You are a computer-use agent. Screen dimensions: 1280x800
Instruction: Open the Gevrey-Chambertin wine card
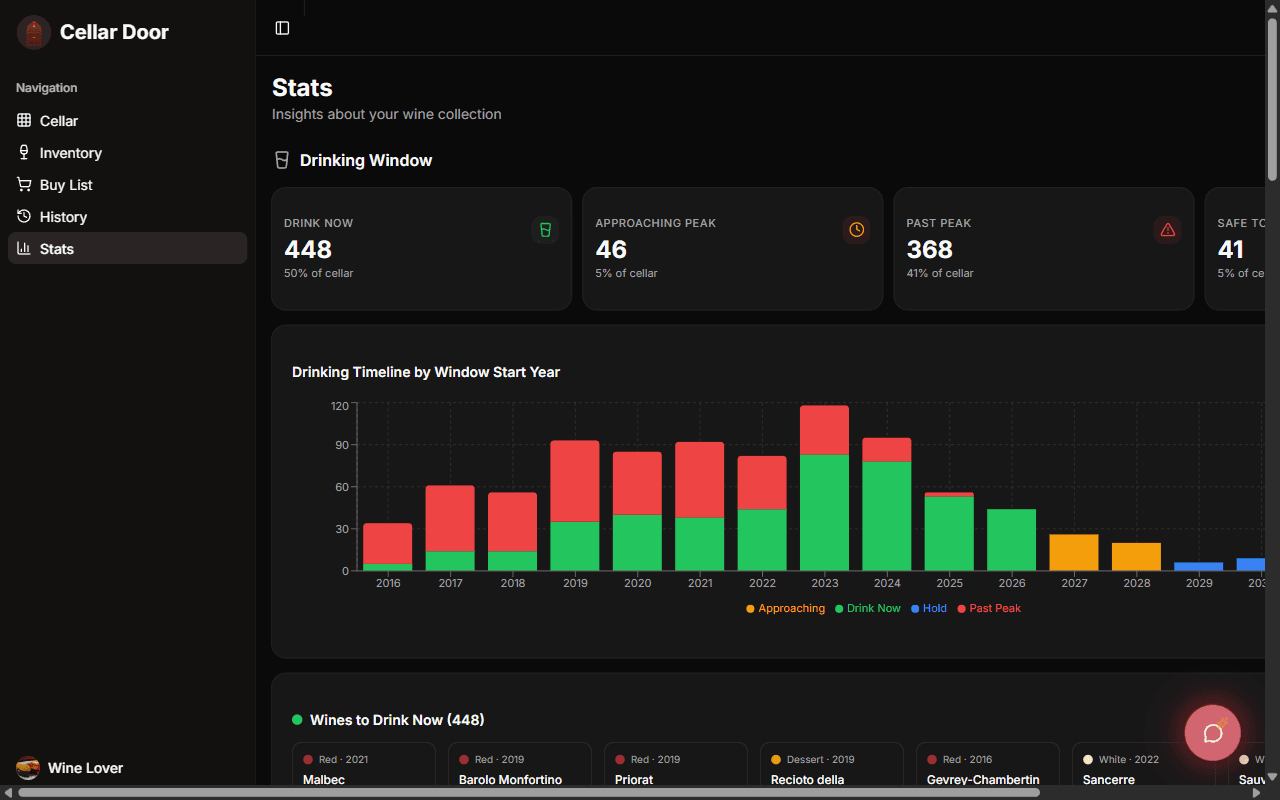988,765
